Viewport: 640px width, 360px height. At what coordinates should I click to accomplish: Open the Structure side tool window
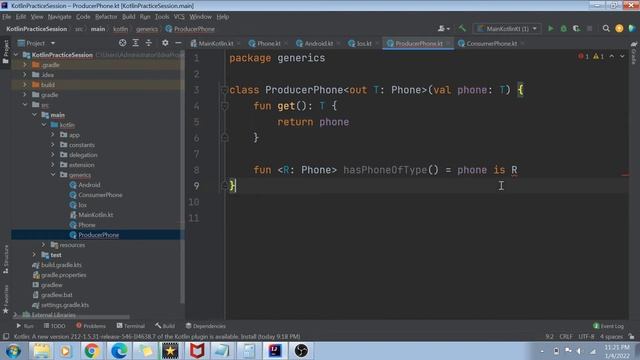coord(6,259)
